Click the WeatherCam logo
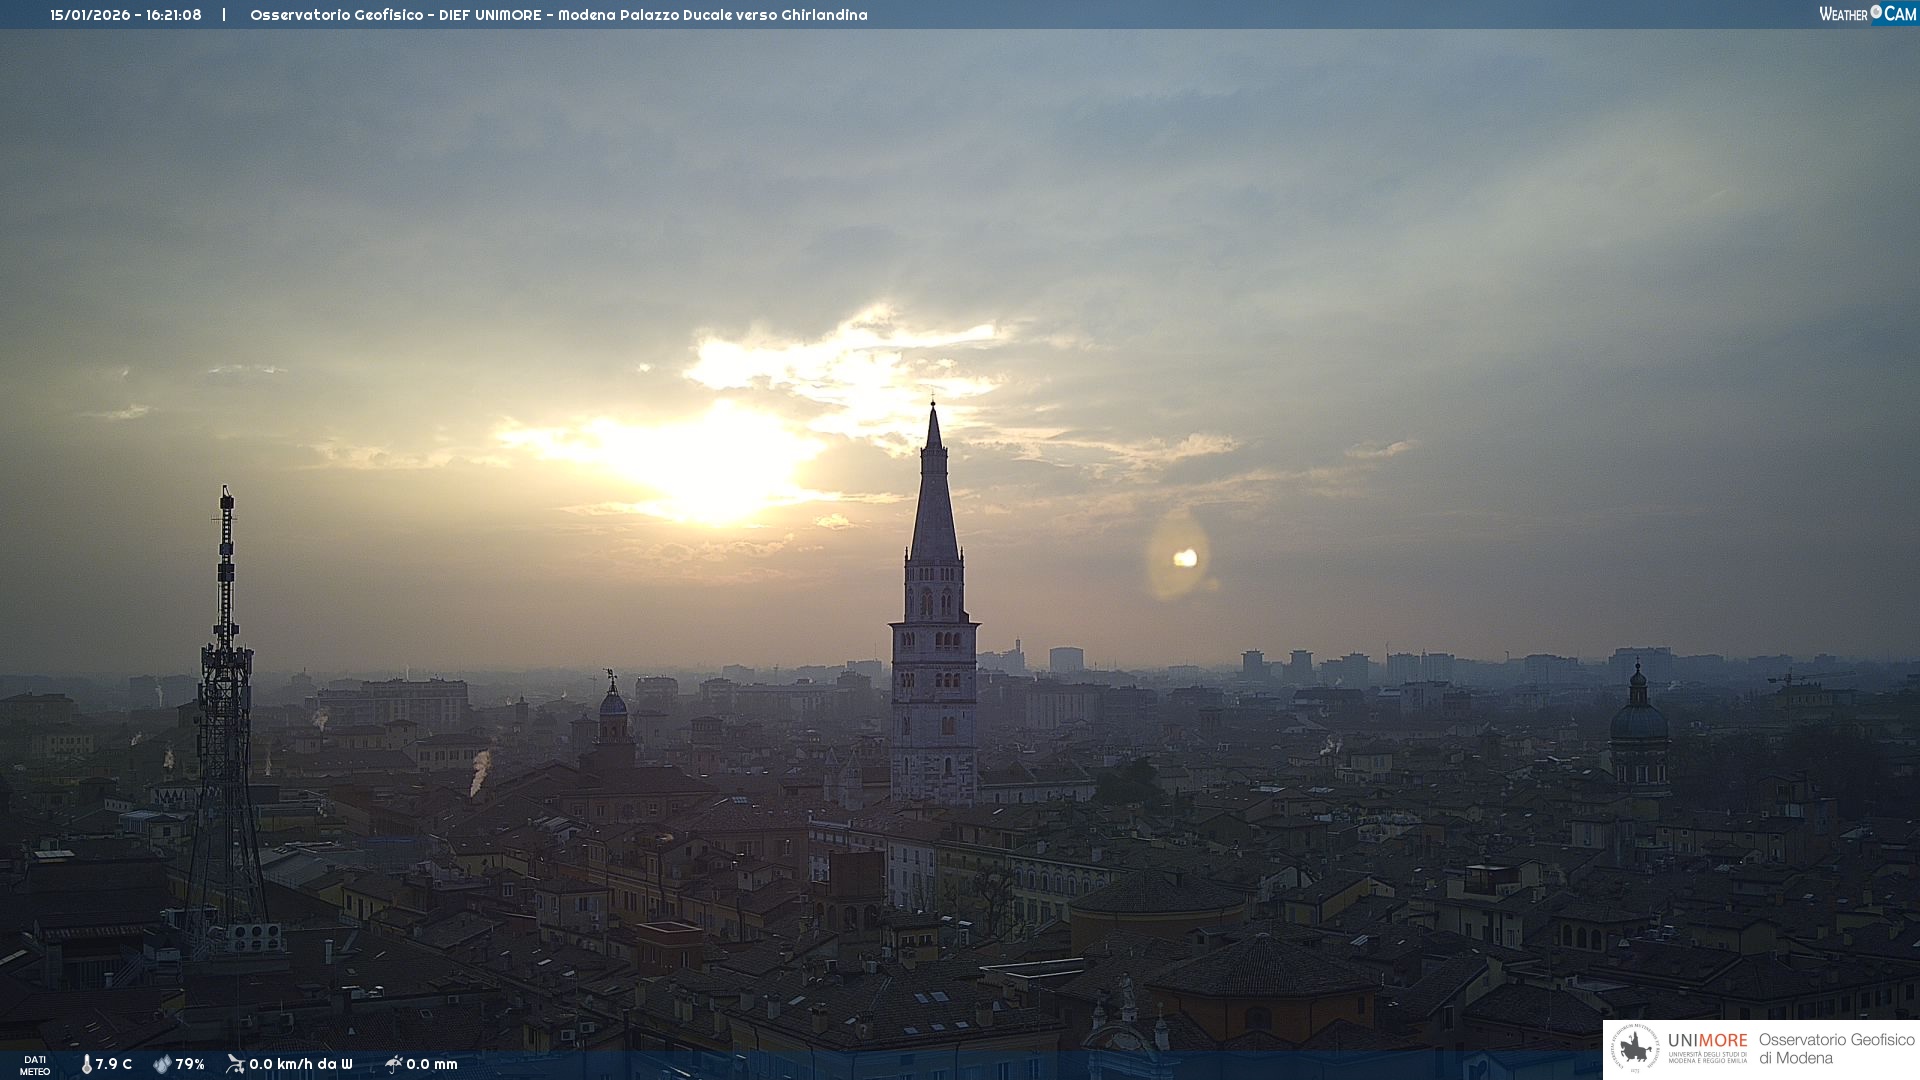This screenshot has width=1920, height=1080. click(1867, 14)
